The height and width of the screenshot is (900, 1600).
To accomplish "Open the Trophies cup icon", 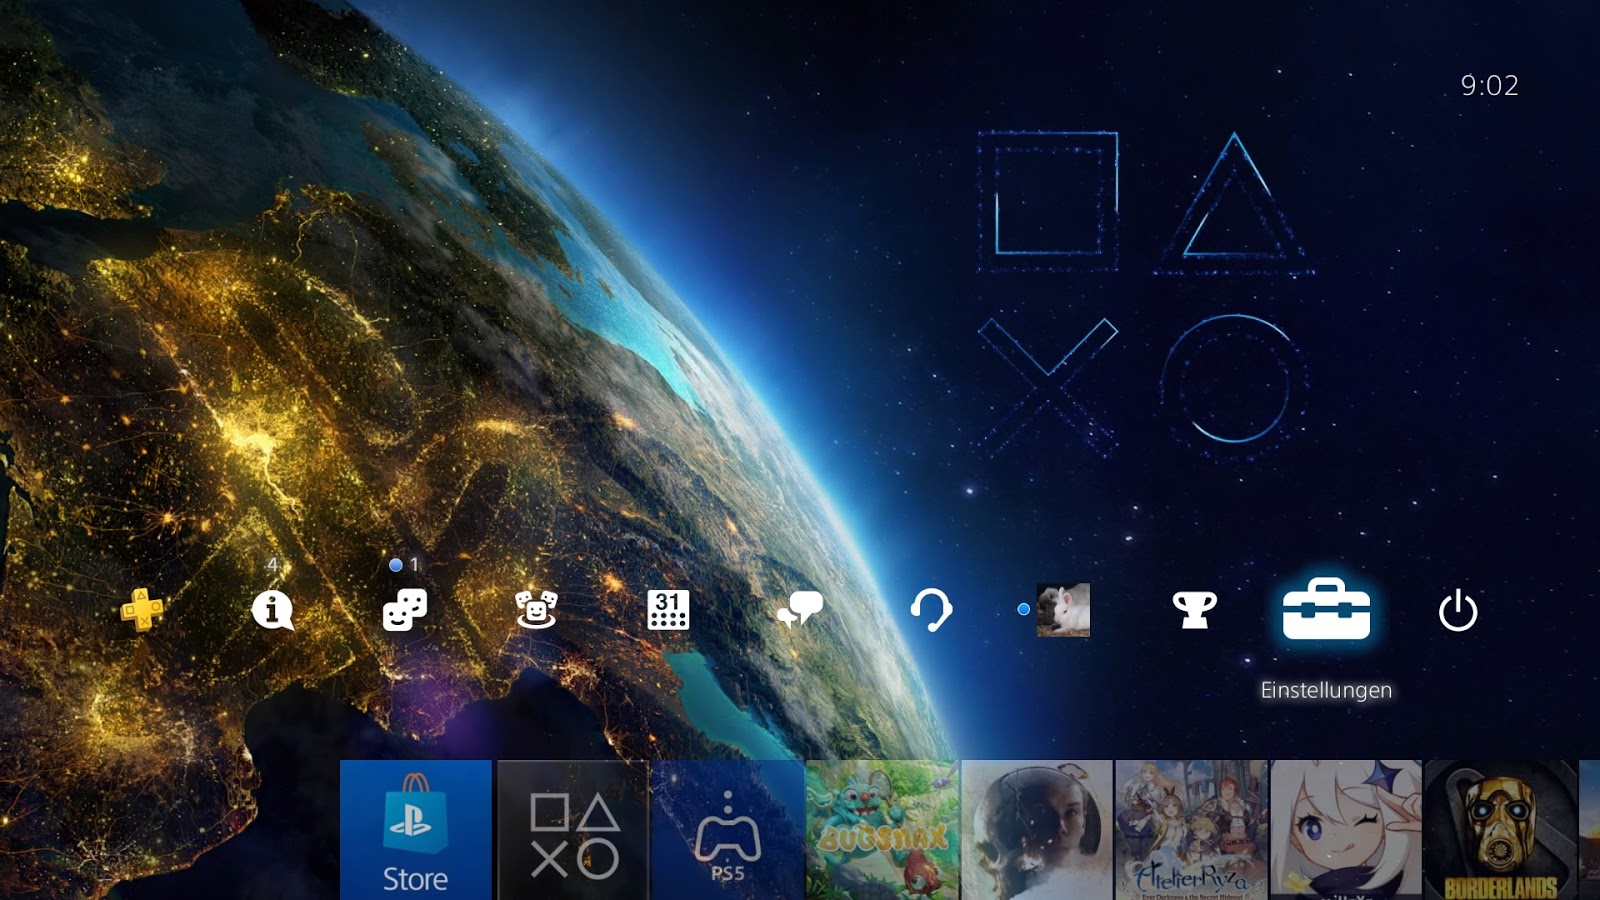I will [1195, 610].
